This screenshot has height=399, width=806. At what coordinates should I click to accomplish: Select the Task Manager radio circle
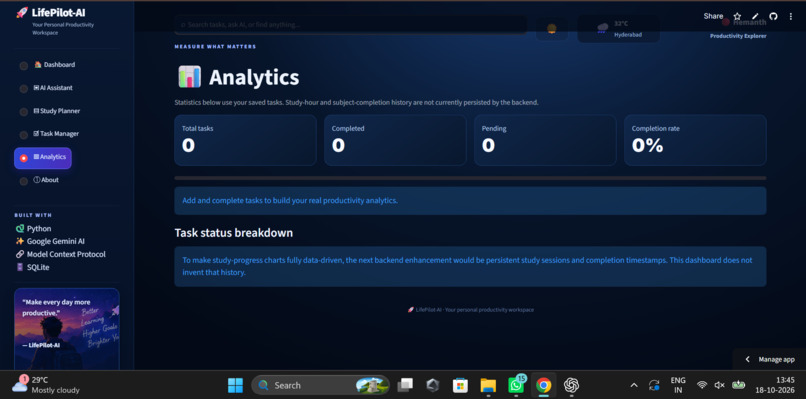pos(24,135)
